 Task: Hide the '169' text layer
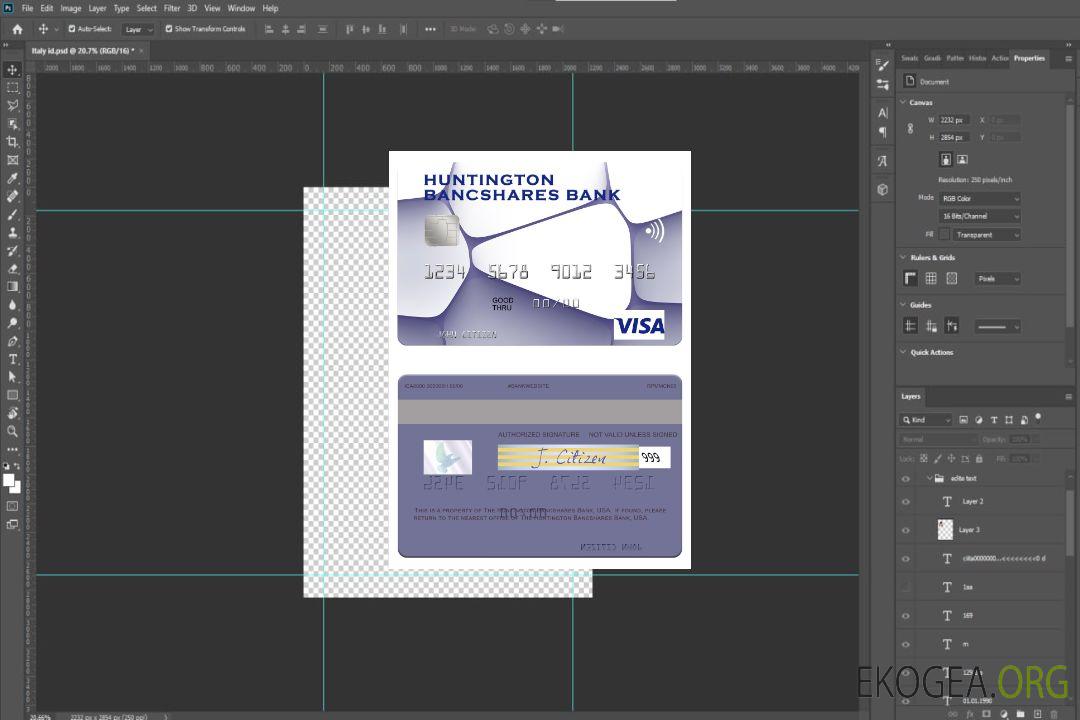point(906,616)
